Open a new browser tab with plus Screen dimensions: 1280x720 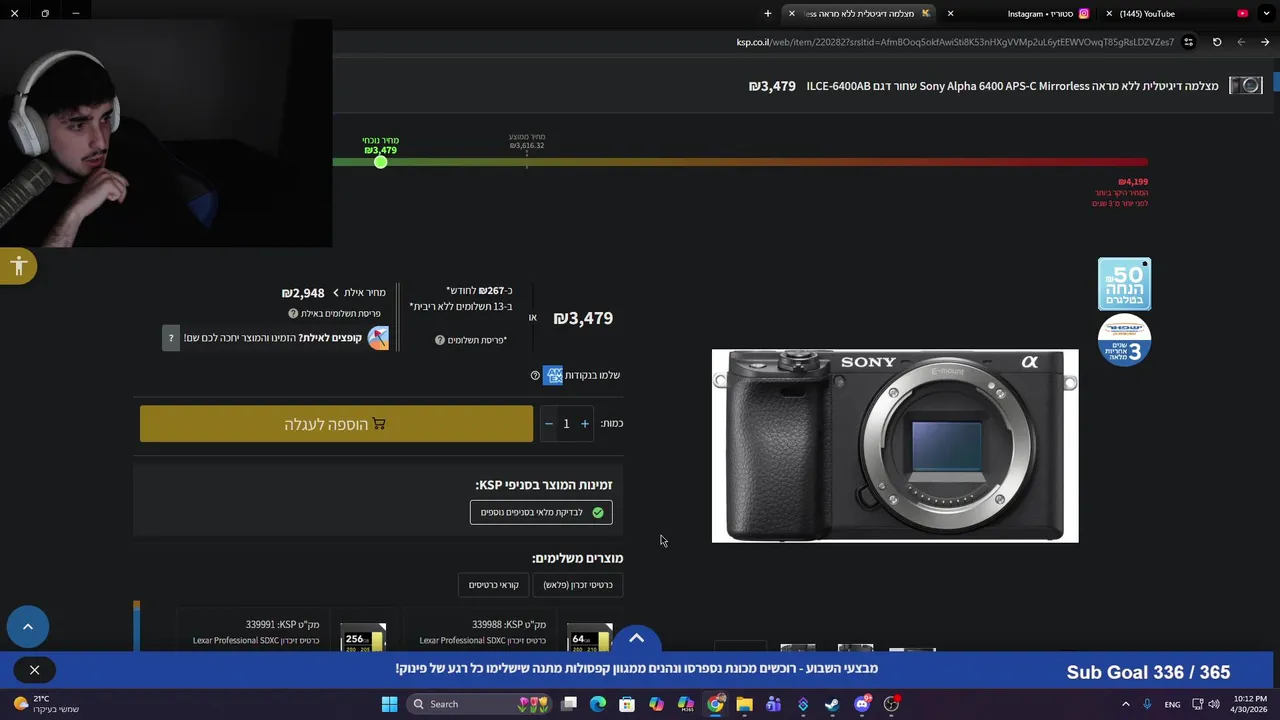click(768, 14)
